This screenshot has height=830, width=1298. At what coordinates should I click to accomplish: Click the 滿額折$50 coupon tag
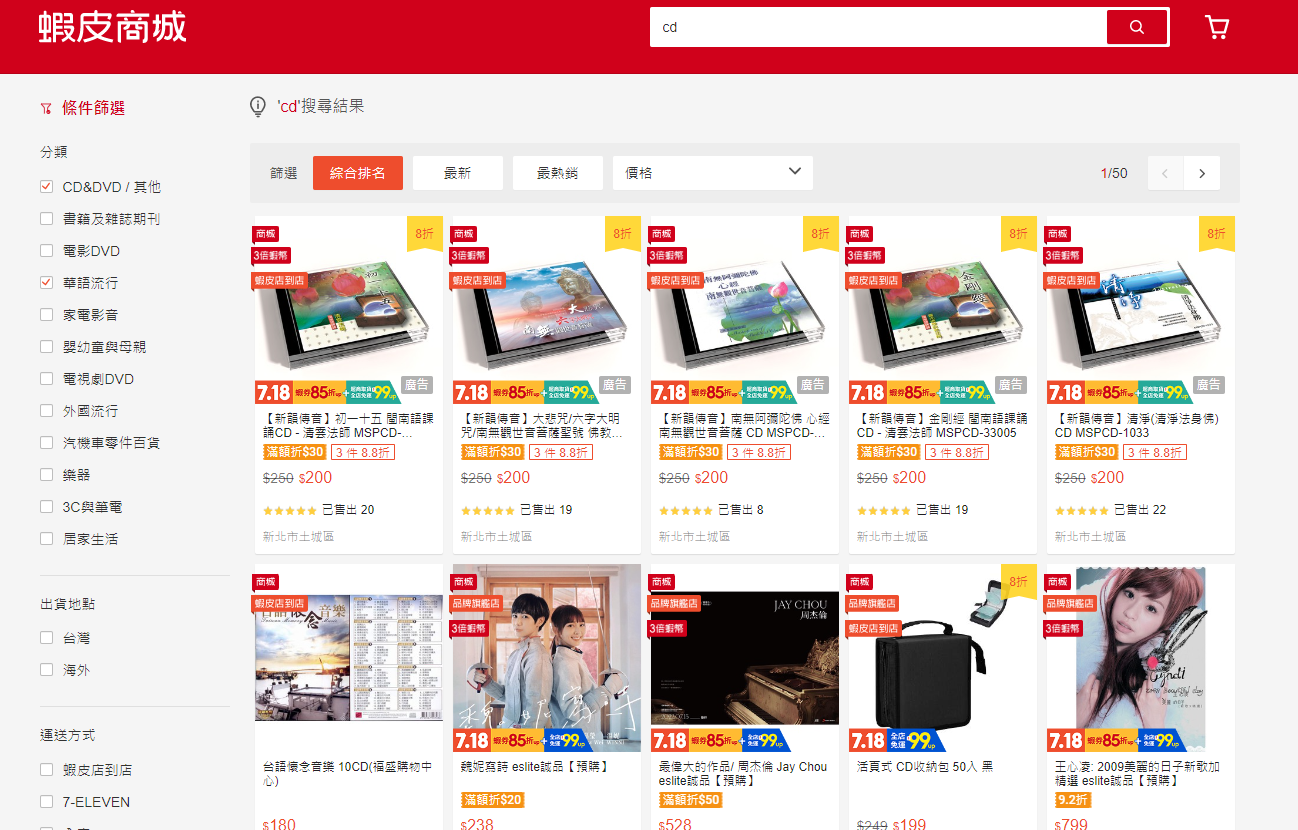690,800
